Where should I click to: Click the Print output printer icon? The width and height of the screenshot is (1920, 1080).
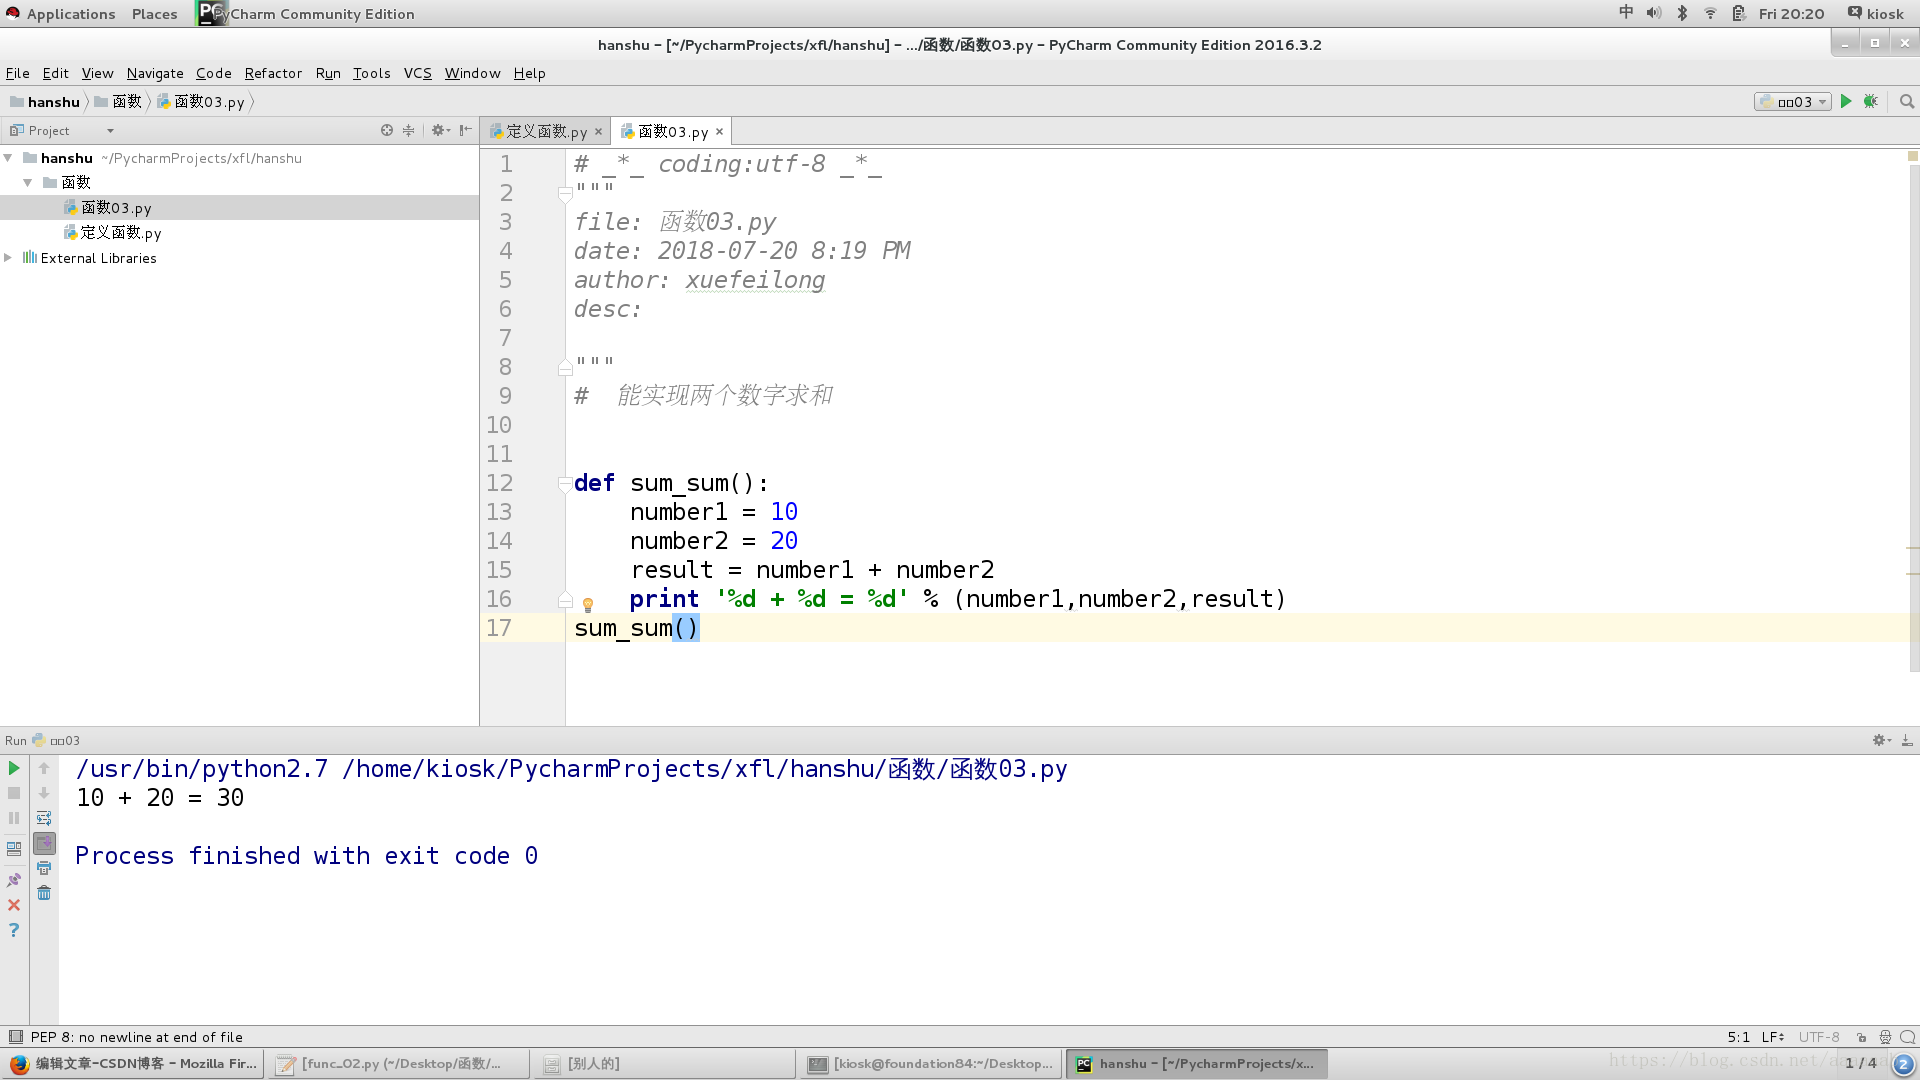(44, 868)
